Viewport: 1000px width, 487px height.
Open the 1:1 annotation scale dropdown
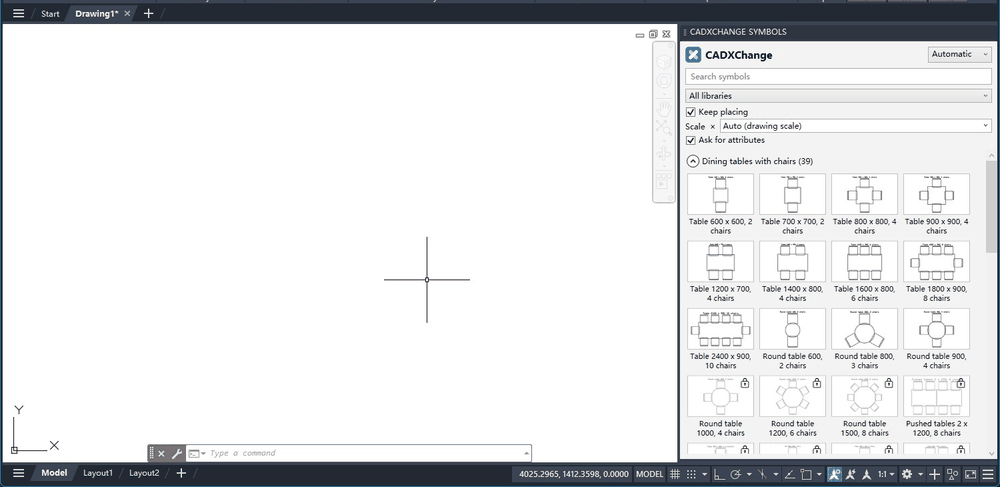pos(886,474)
